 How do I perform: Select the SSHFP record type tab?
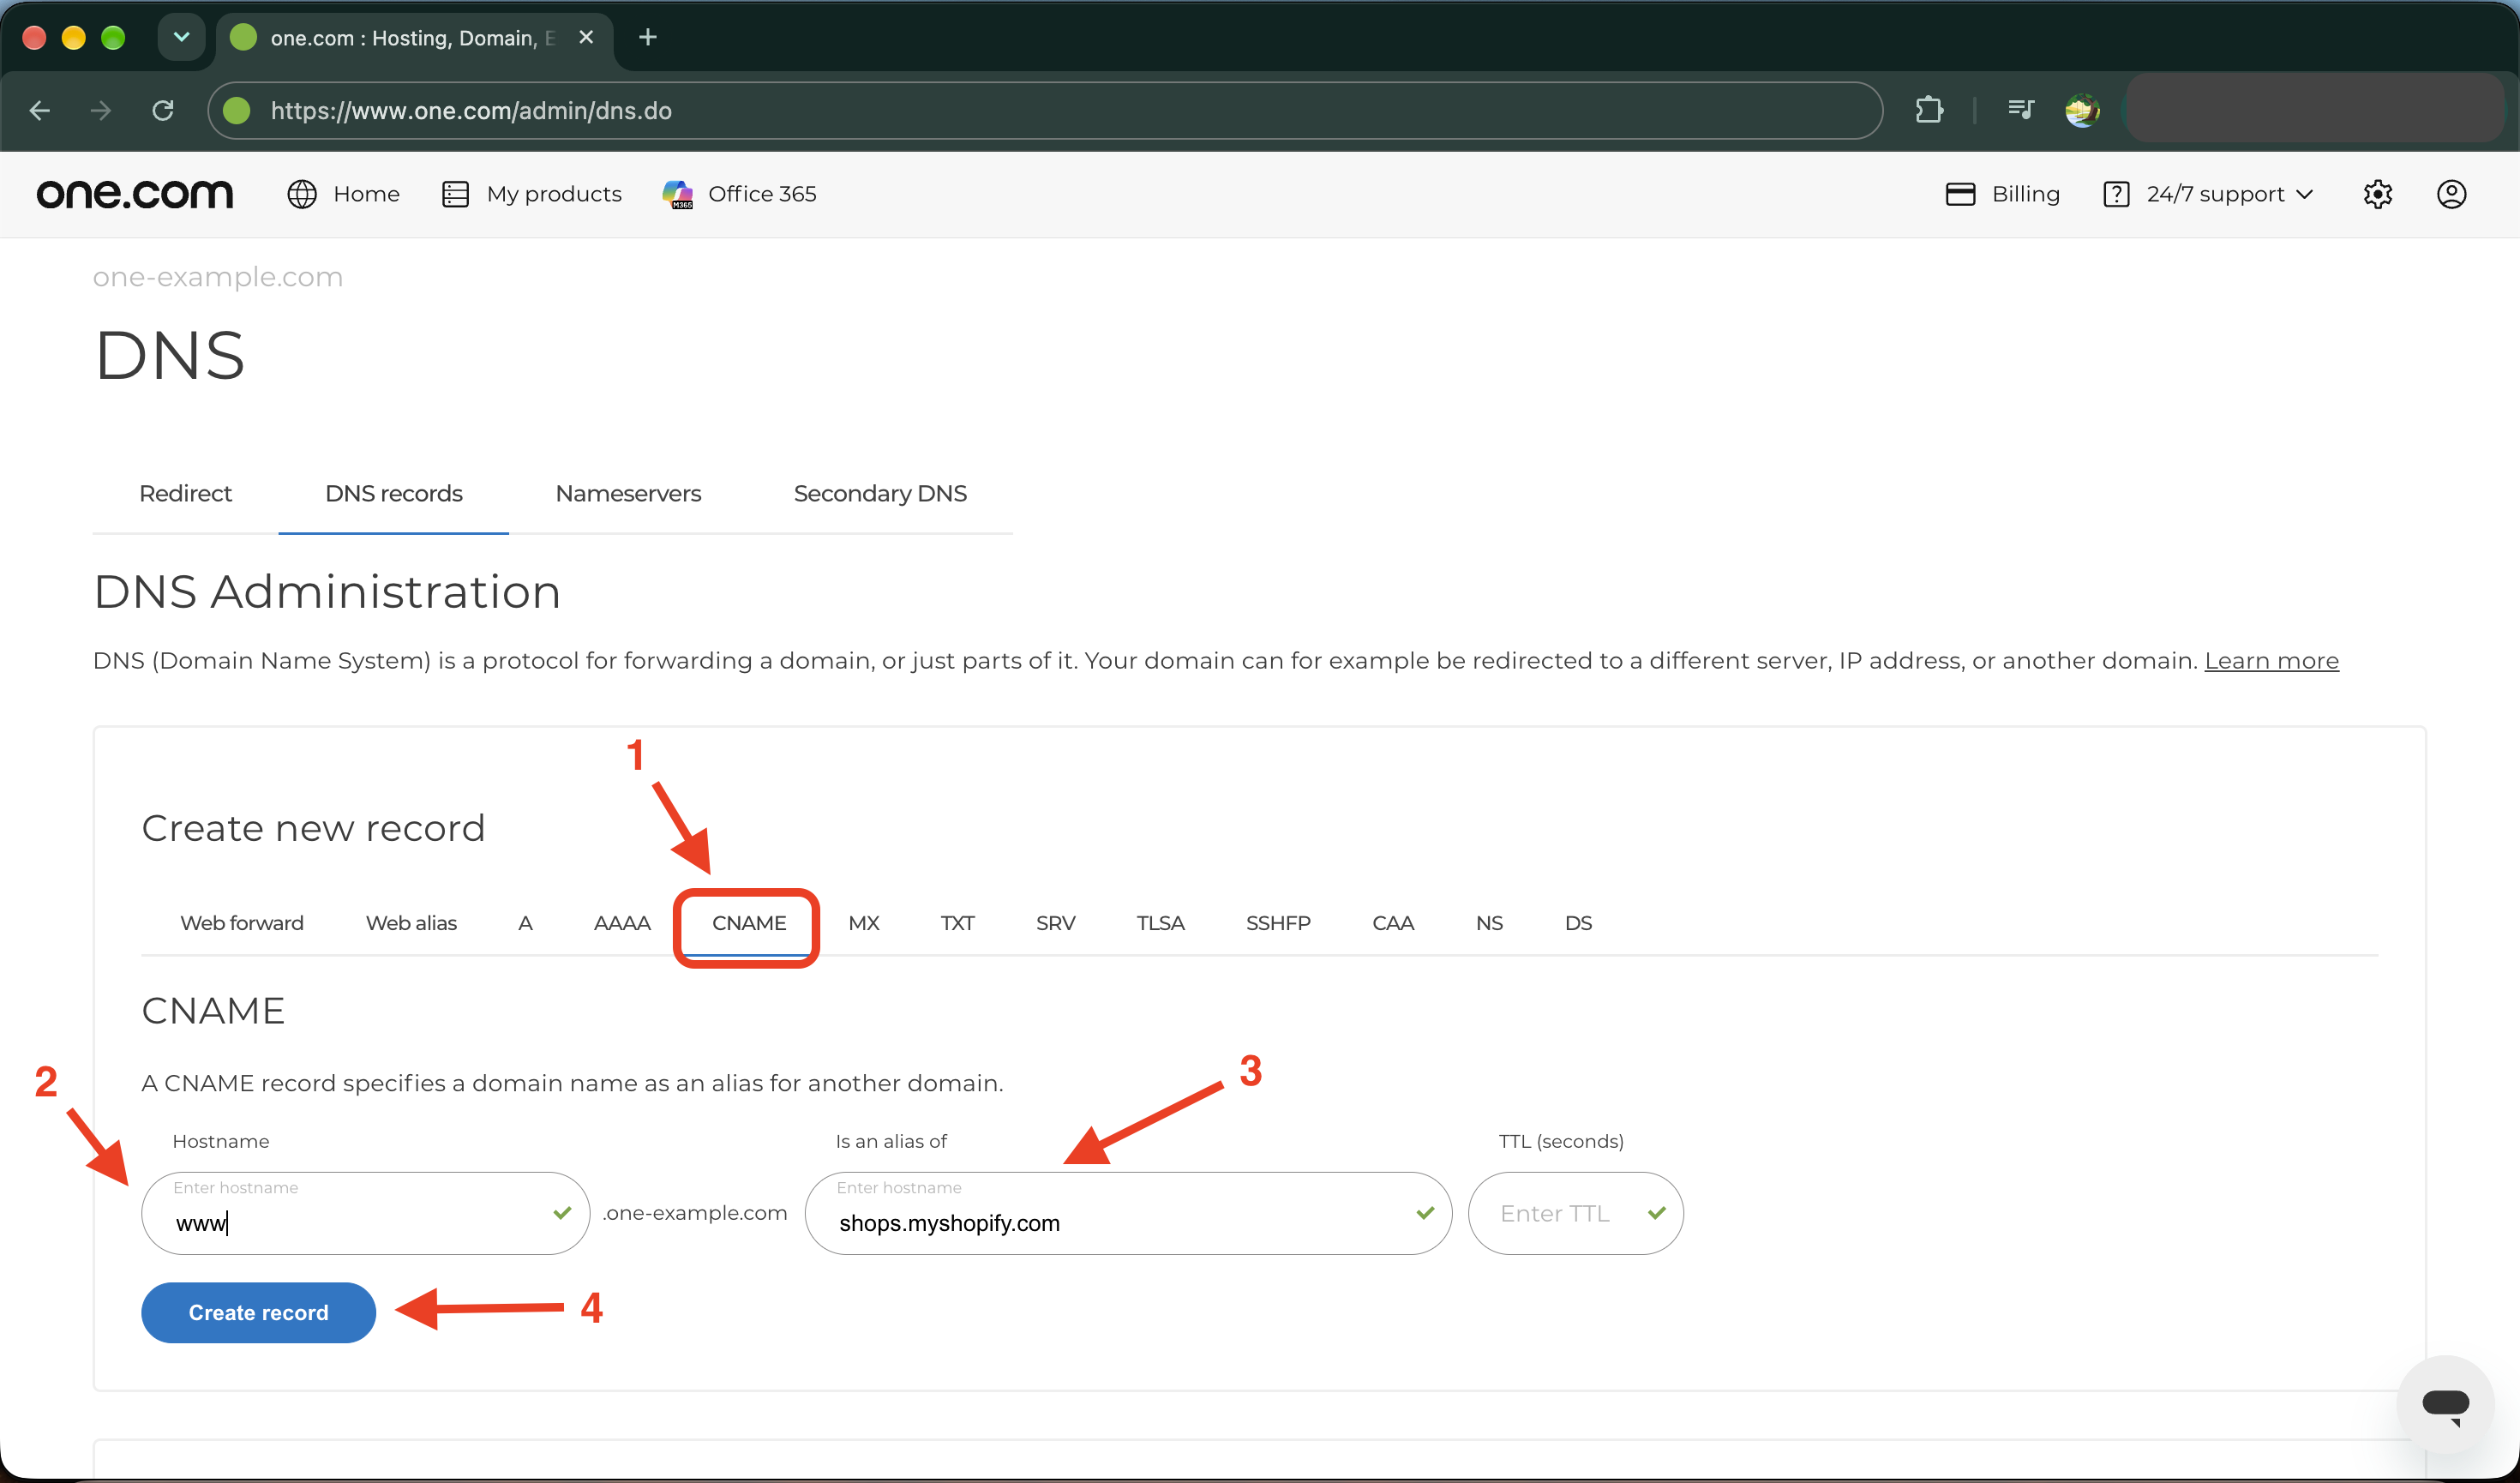[x=1278, y=923]
